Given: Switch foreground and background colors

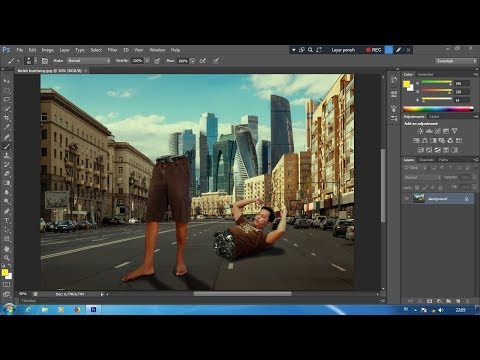Looking at the screenshot, I should pos(9,266).
